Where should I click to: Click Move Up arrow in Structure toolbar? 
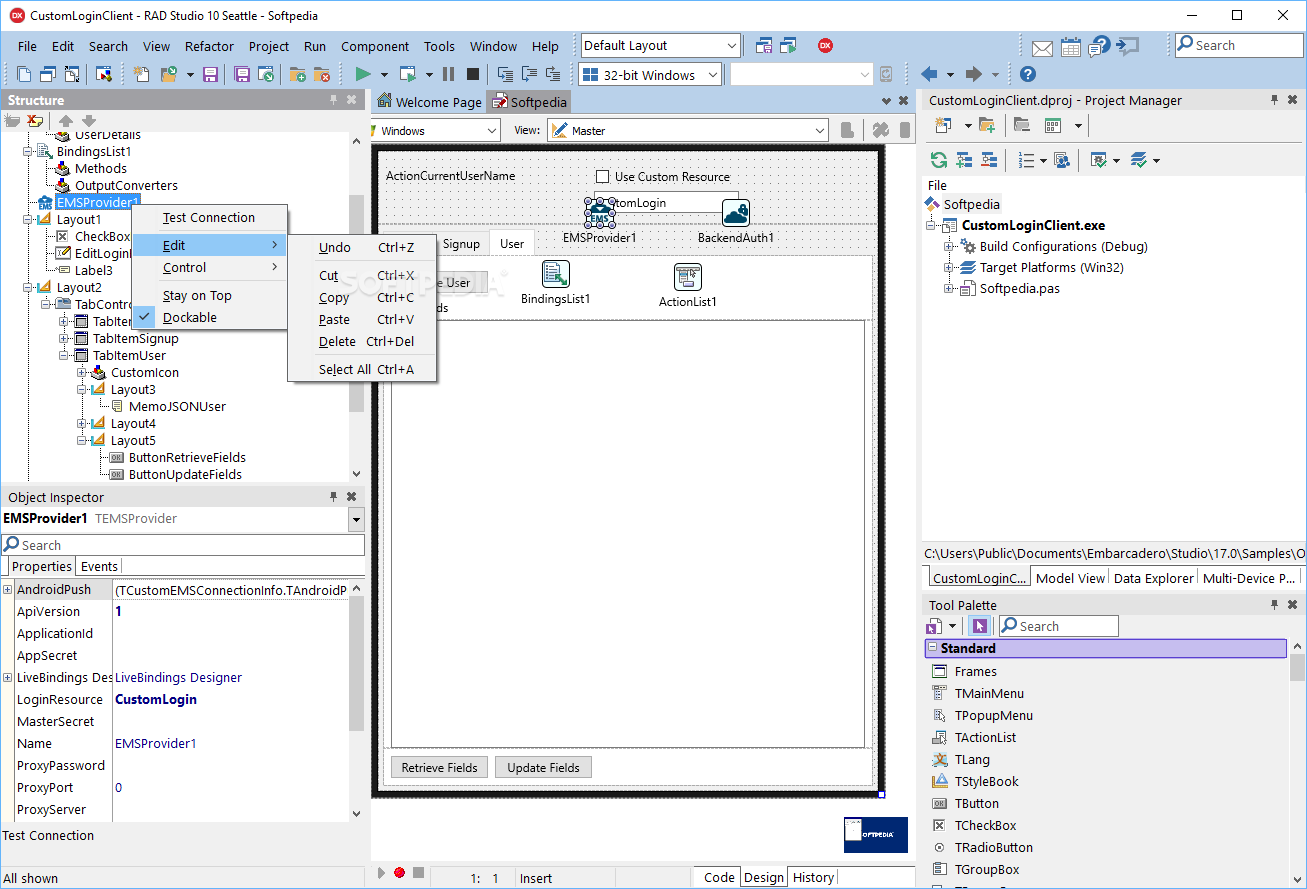pos(66,121)
